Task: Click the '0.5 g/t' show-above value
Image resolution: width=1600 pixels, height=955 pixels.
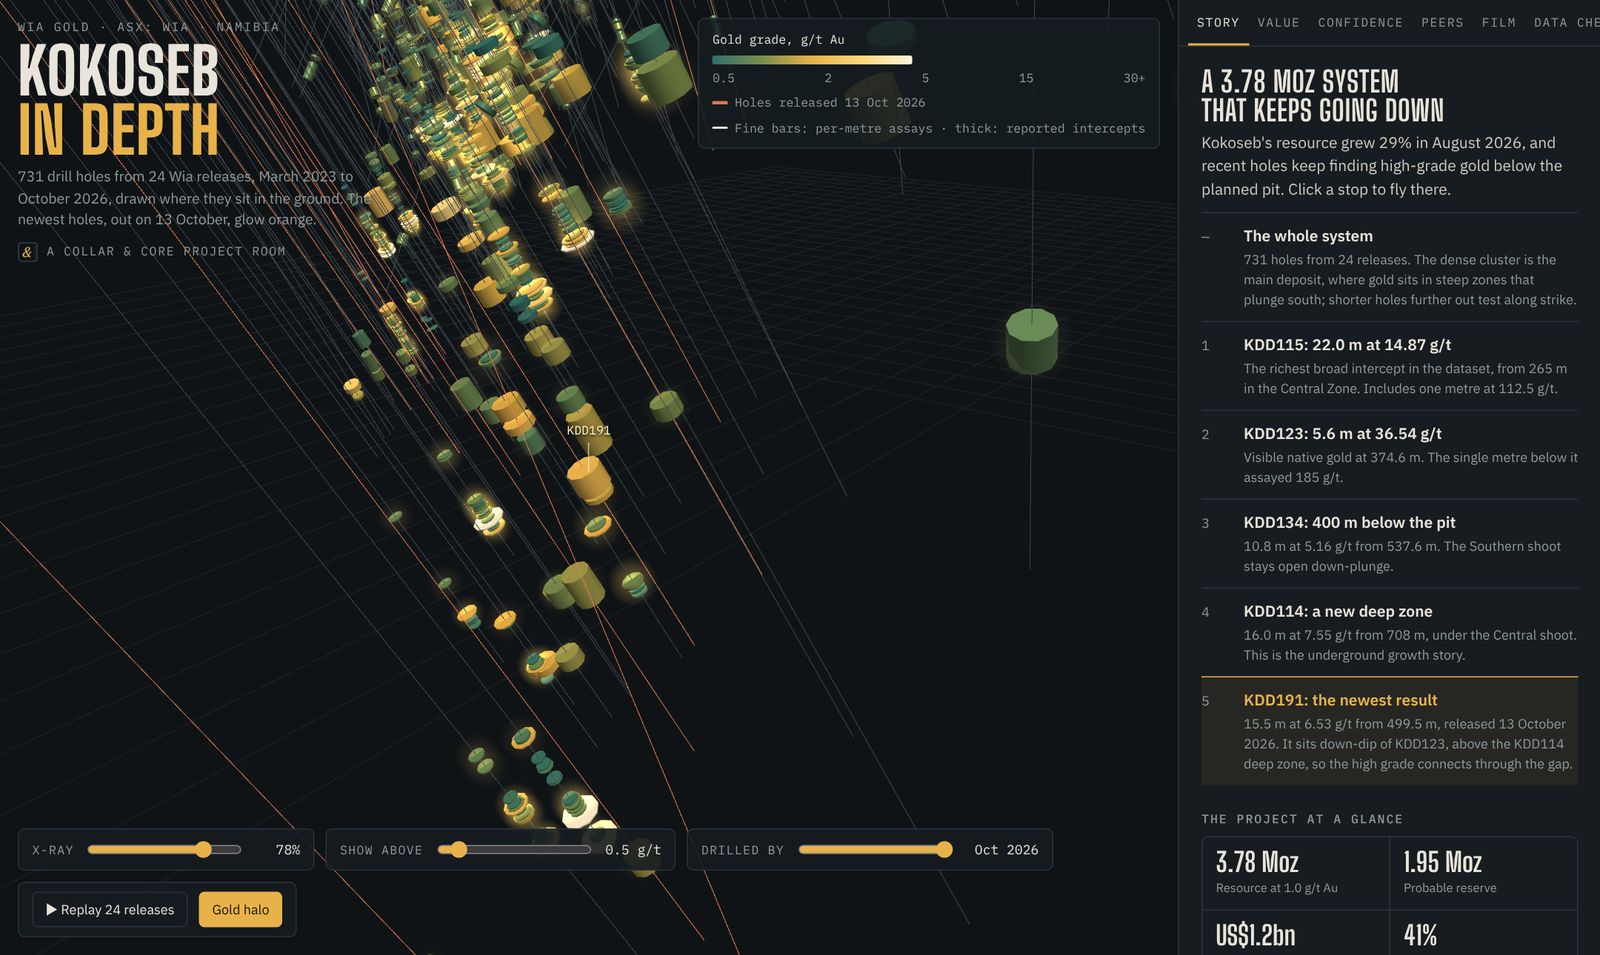Action: [633, 850]
